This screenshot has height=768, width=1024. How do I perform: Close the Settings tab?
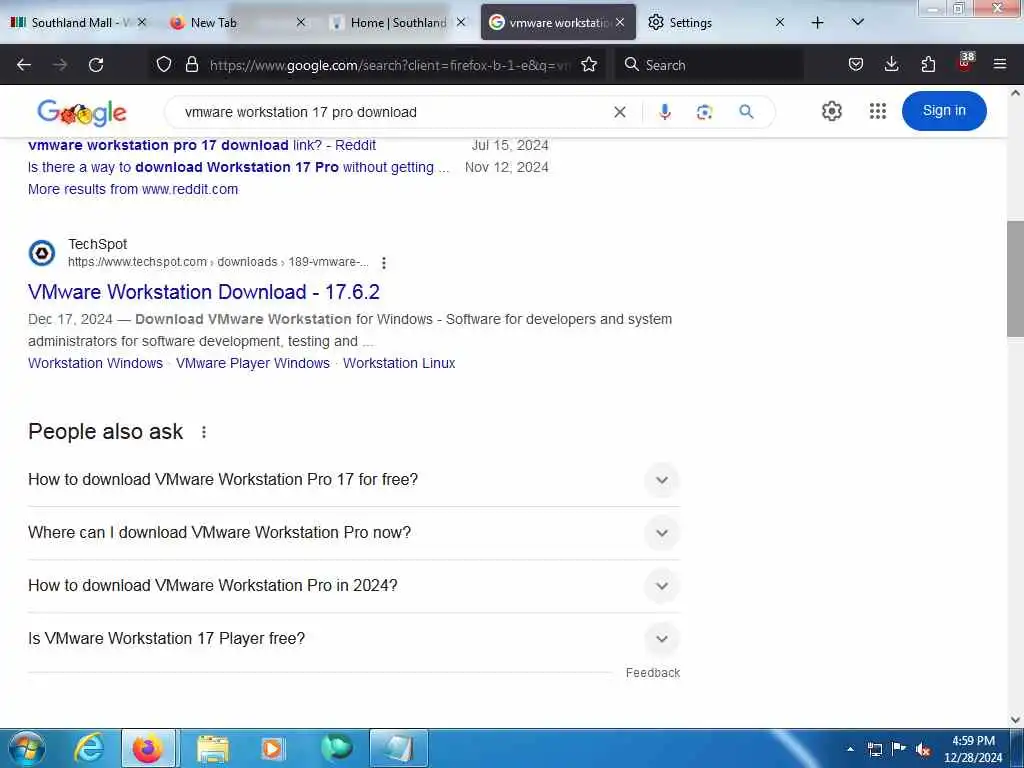pos(779,23)
